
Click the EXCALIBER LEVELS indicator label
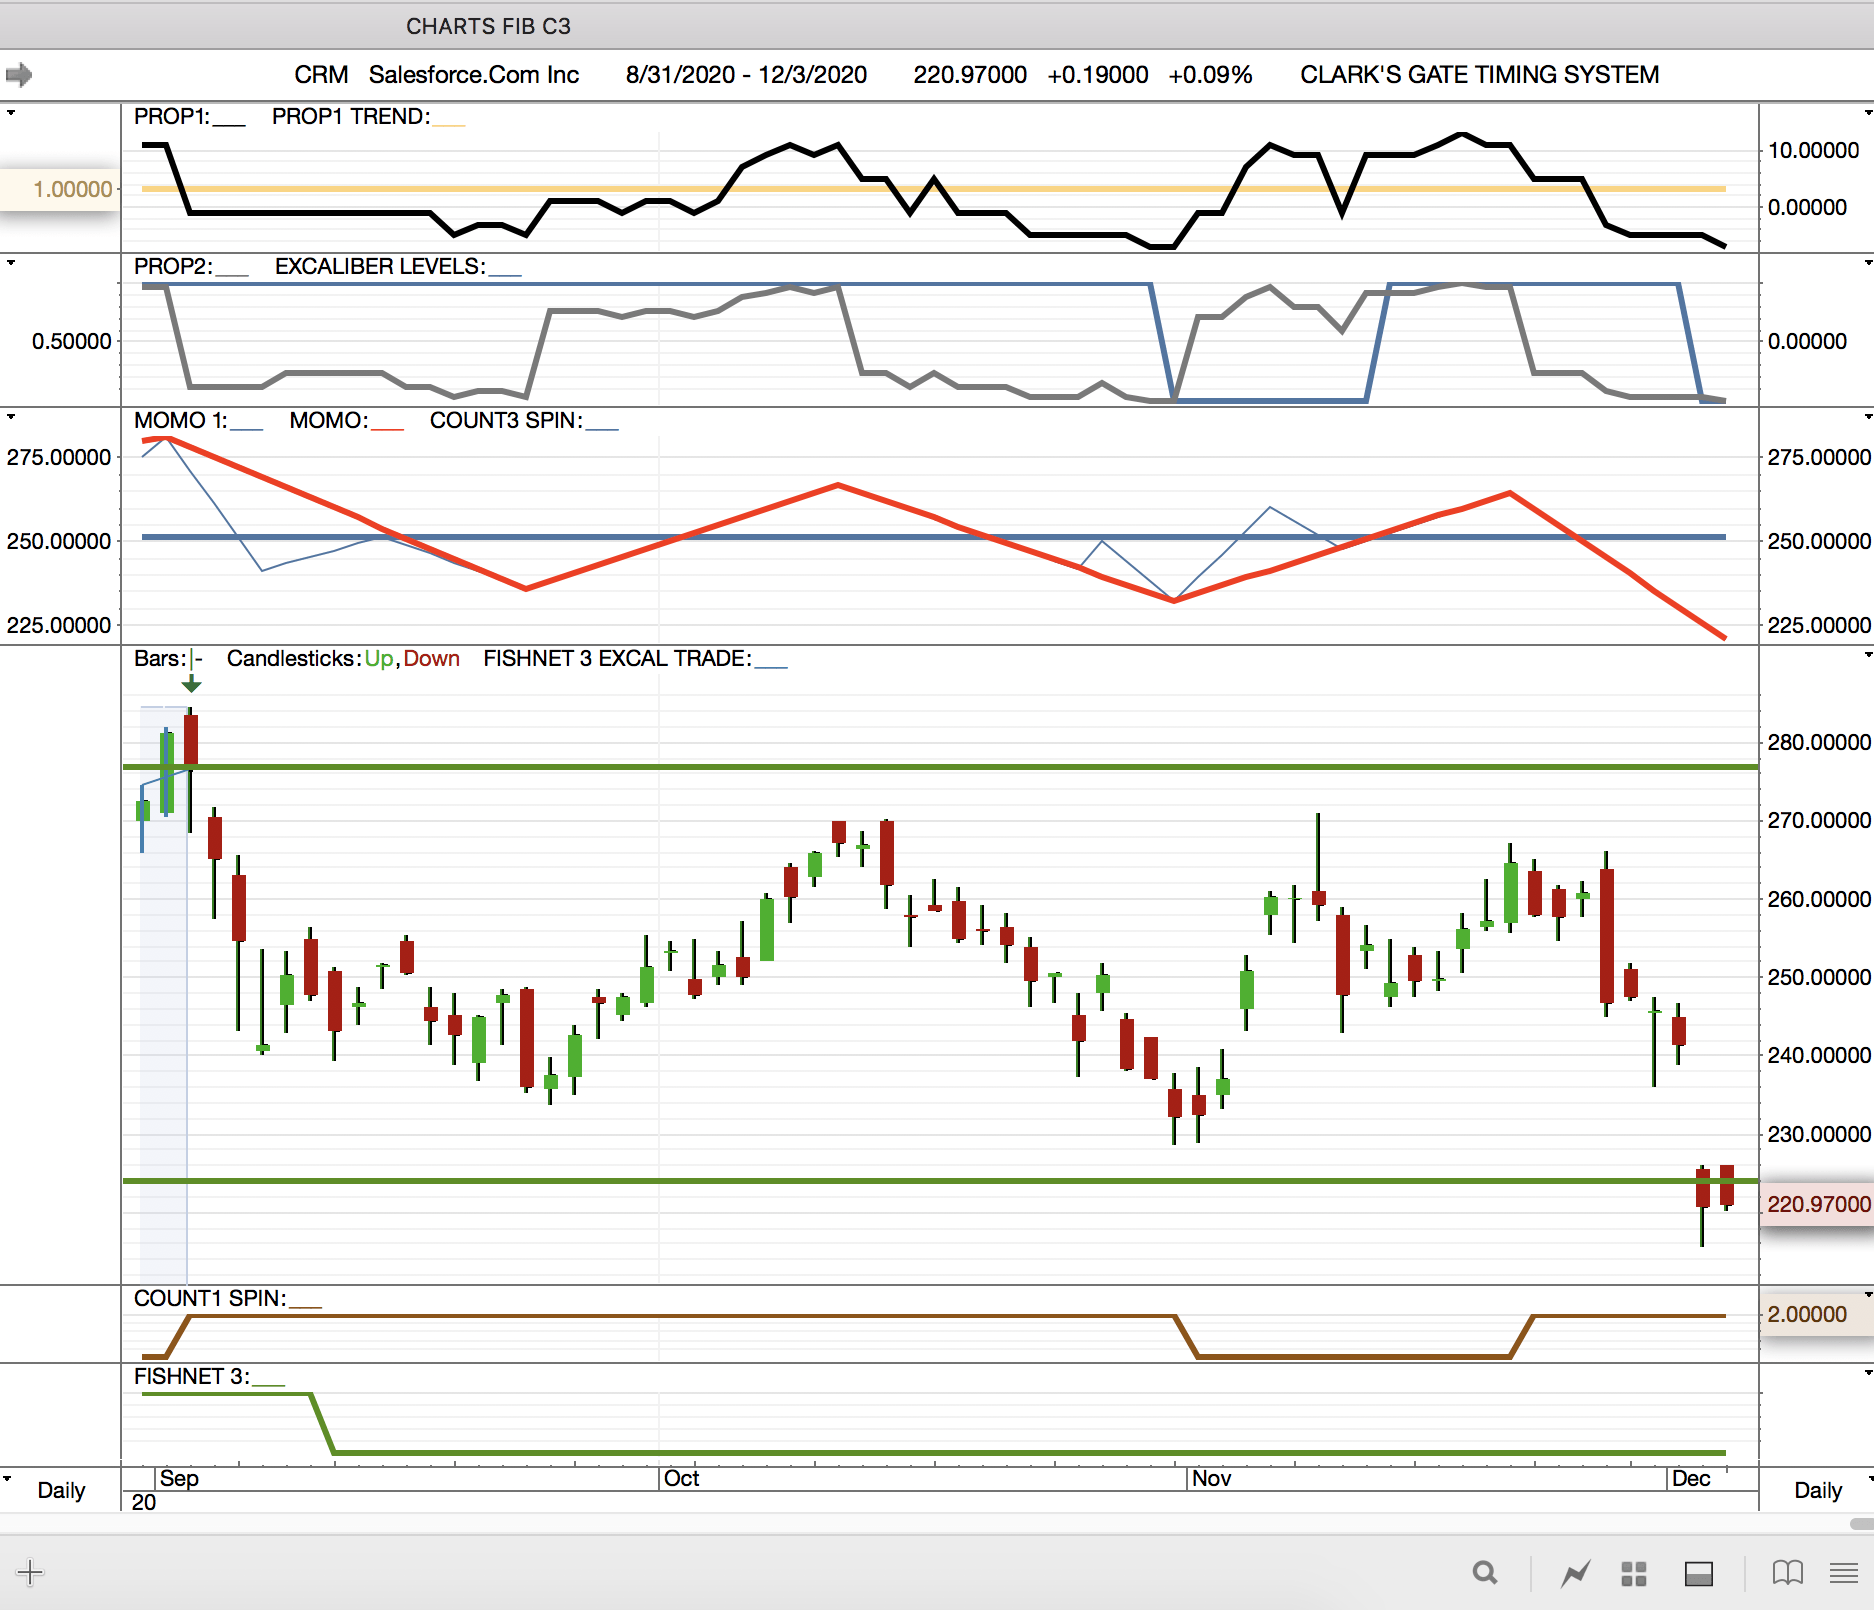point(380,267)
